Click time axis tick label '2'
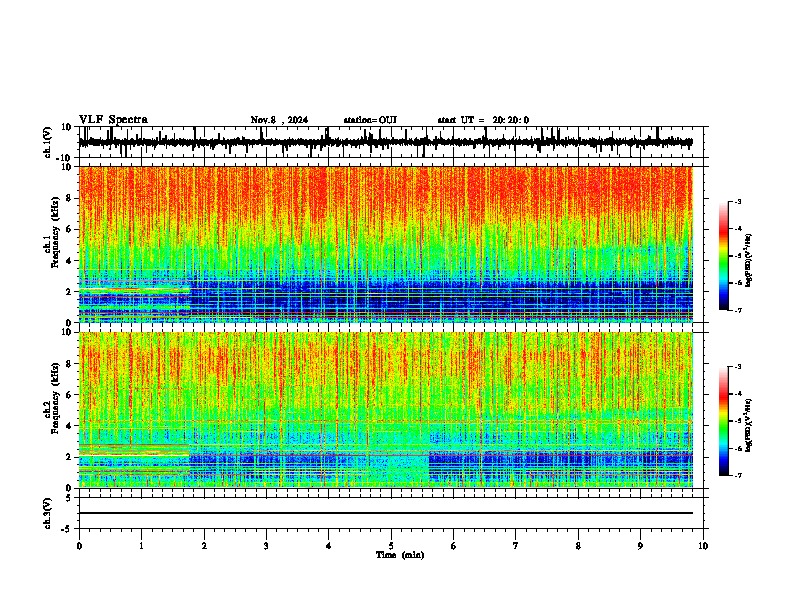 pos(204,546)
